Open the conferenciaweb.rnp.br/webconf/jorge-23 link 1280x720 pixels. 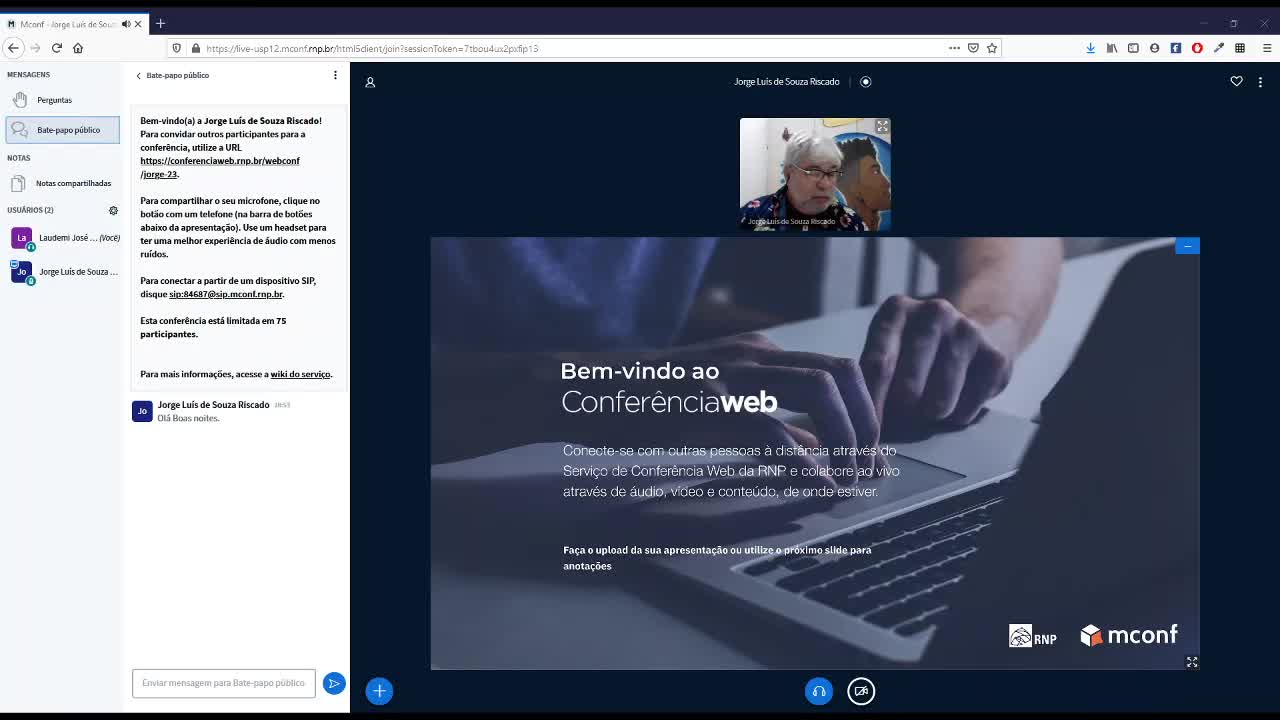219,167
